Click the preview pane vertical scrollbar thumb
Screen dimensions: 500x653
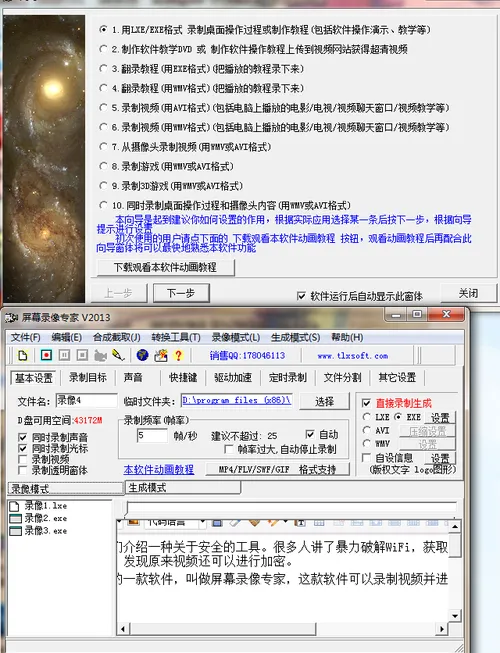pyautogui.click(x=455, y=545)
